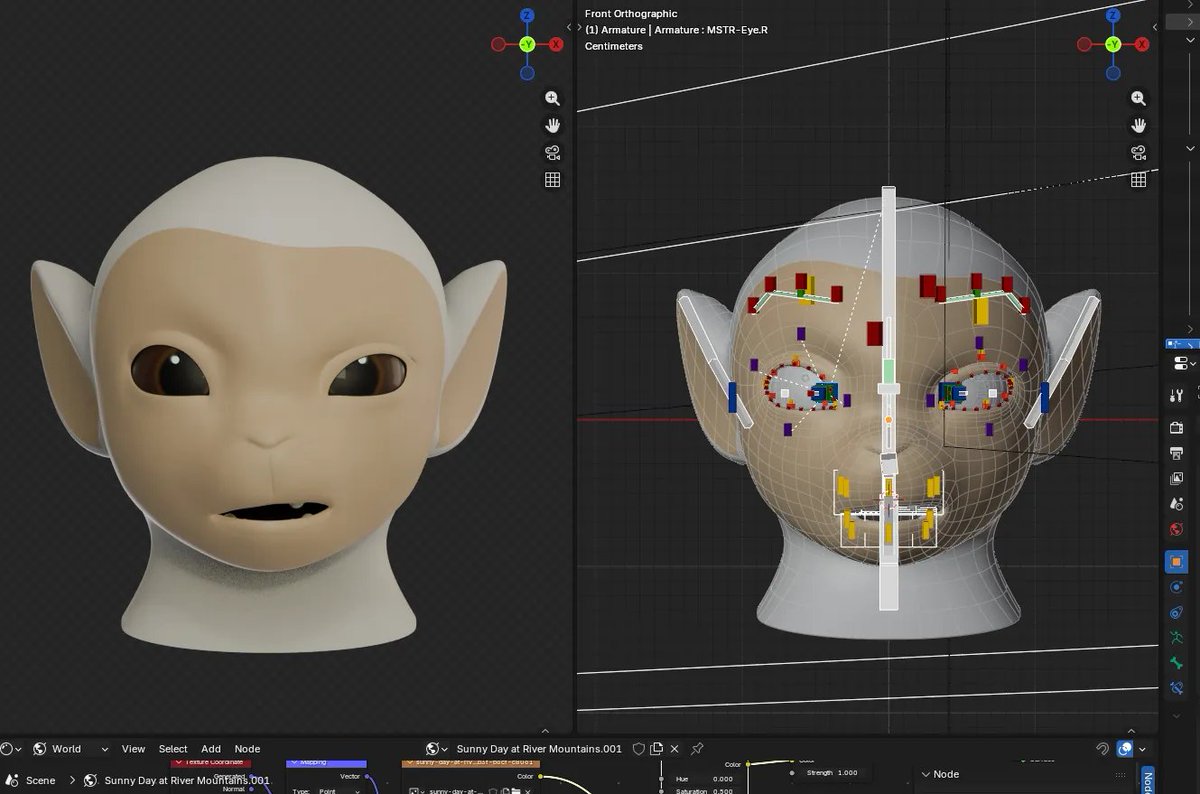Duplicate world with new copy button
The height and width of the screenshot is (794, 1200).
[x=657, y=748]
